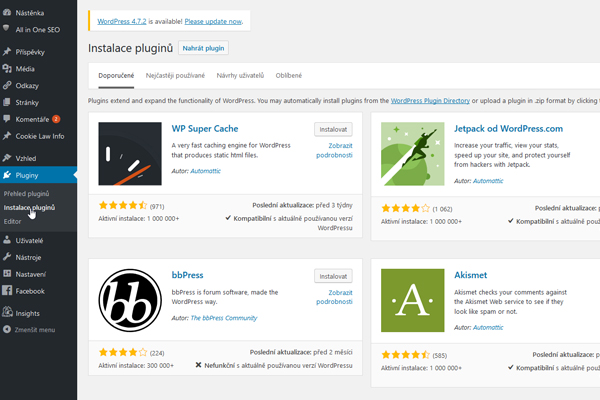
Task: Install the WP Super Cache plugin
Action: (x=333, y=129)
